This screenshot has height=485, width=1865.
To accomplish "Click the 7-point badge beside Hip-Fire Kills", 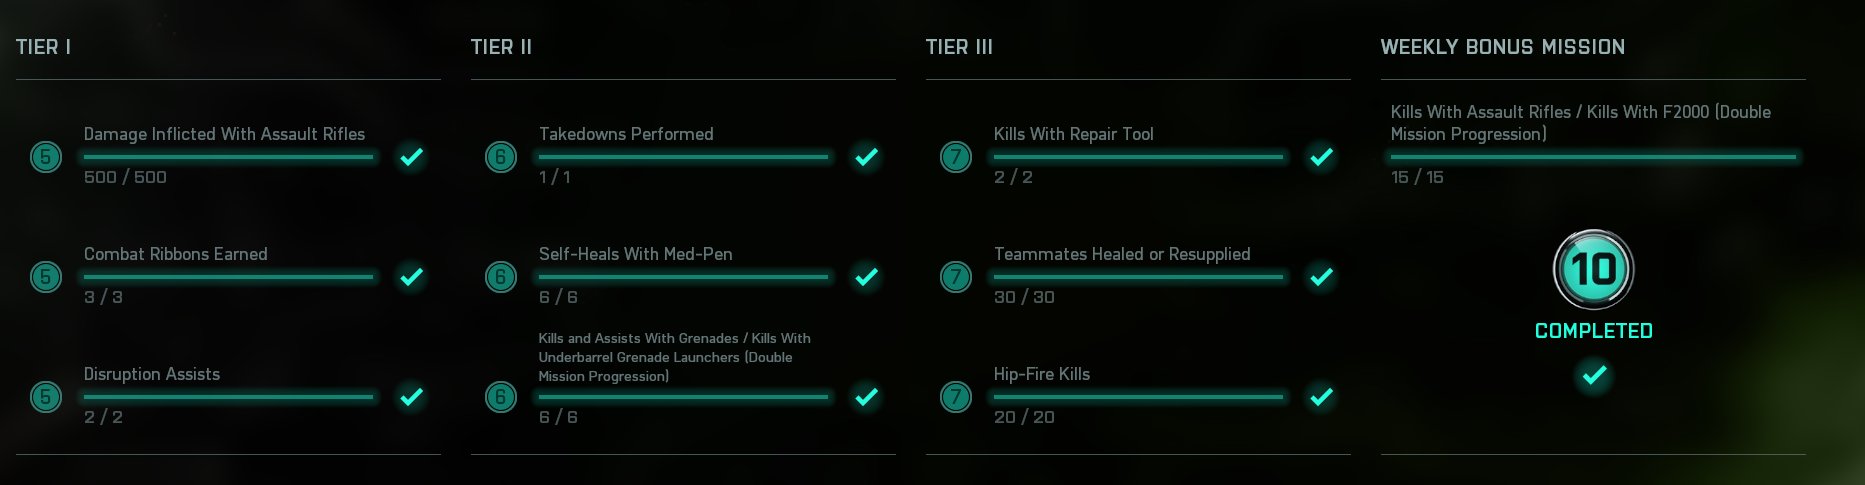I will [x=956, y=397].
